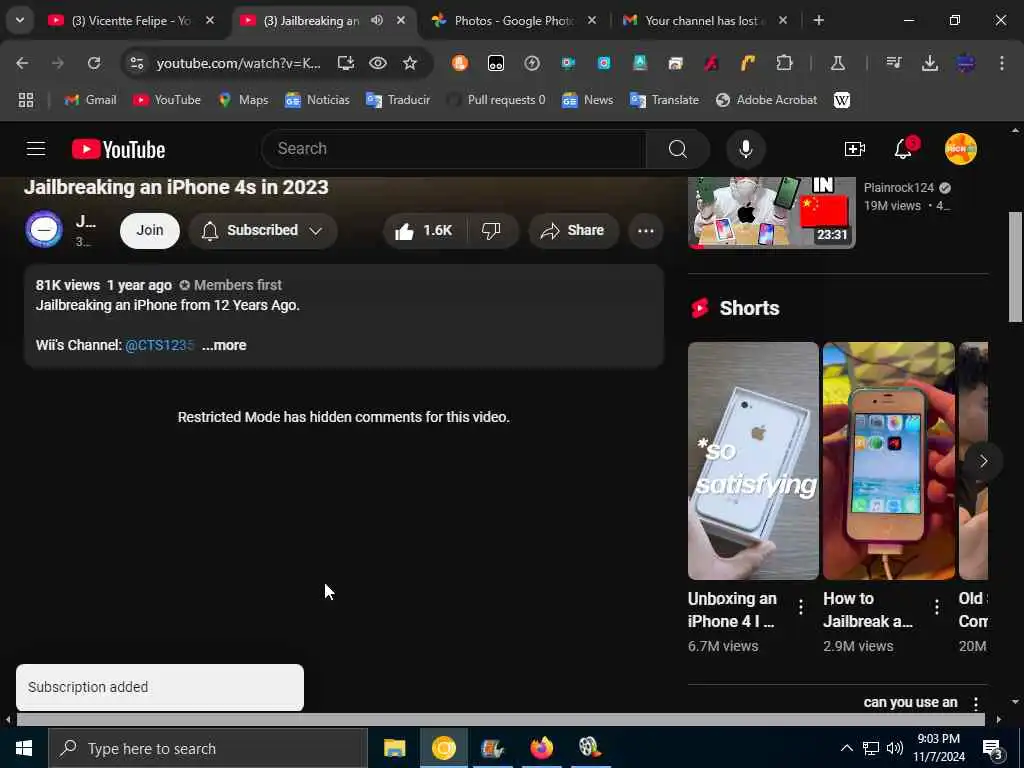The image size is (1024, 768).
Task: Open the YouTube hamburger guide menu
Action: coord(36,149)
